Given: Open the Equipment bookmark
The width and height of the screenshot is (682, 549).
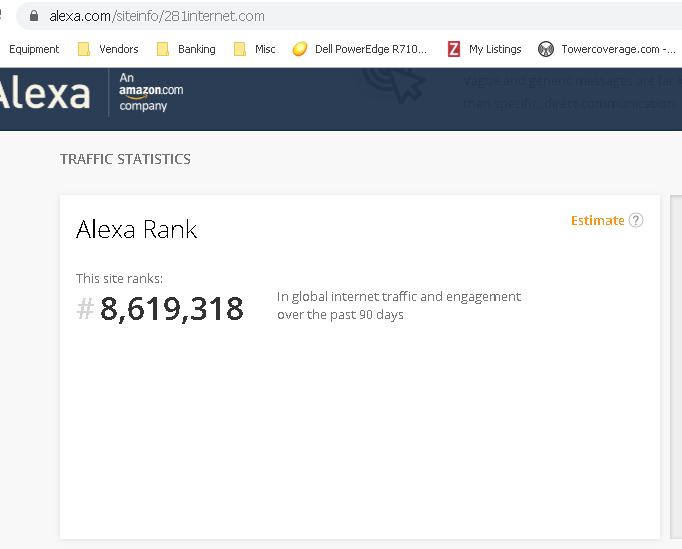Looking at the screenshot, I should (x=34, y=49).
